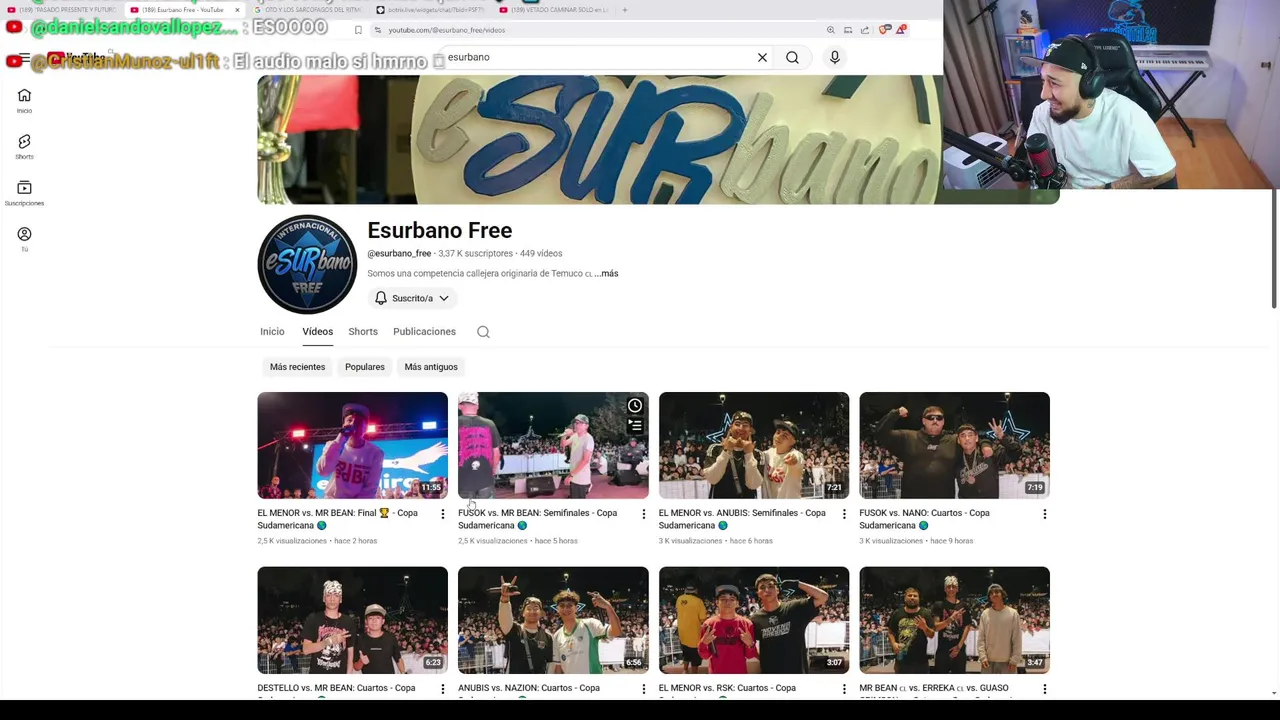
Task: Click the magnifier search button
Action: coord(792,57)
